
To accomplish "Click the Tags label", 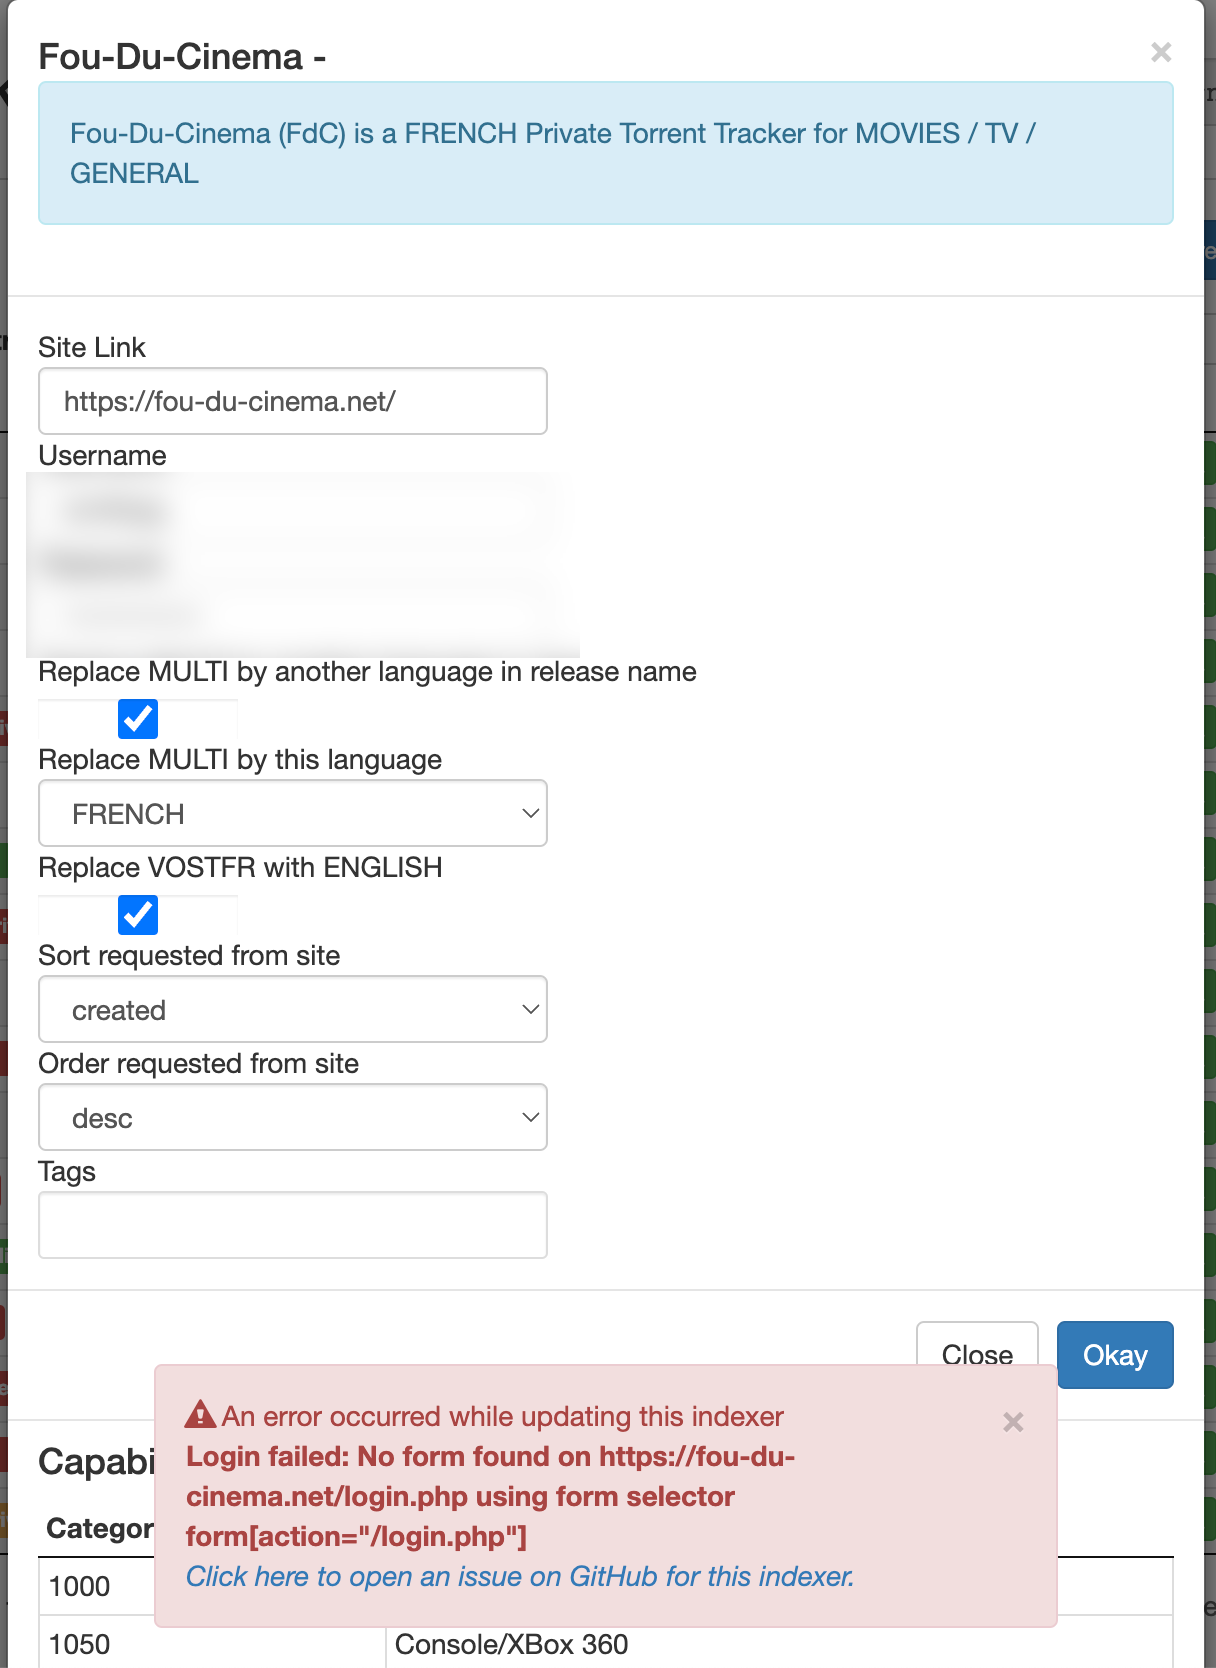I will click(x=67, y=1171).
